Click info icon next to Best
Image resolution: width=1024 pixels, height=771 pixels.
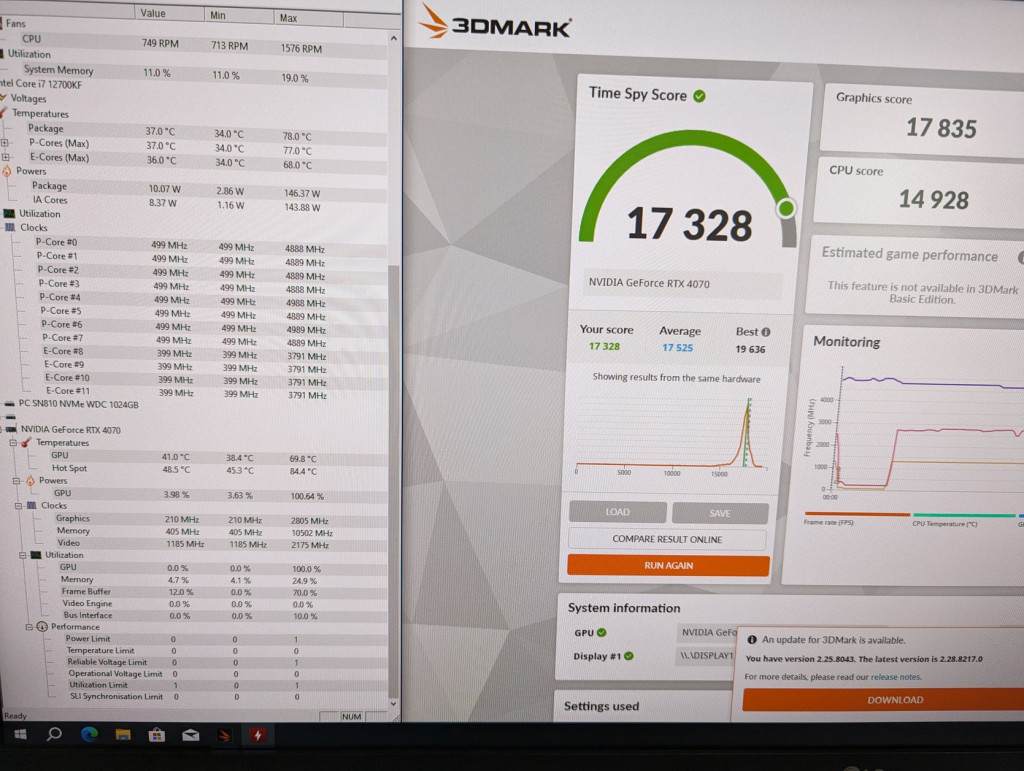(765, 332)
